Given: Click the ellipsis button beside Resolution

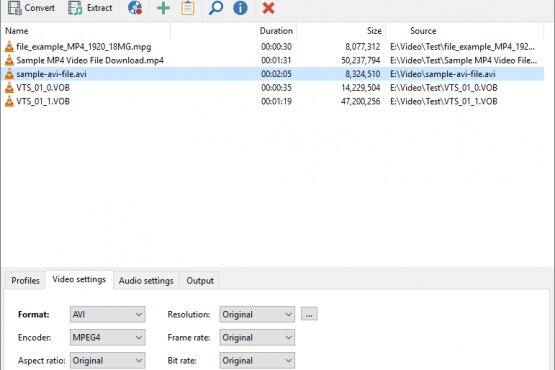Looking at the screenshot, I should click(x=309, y=314).
